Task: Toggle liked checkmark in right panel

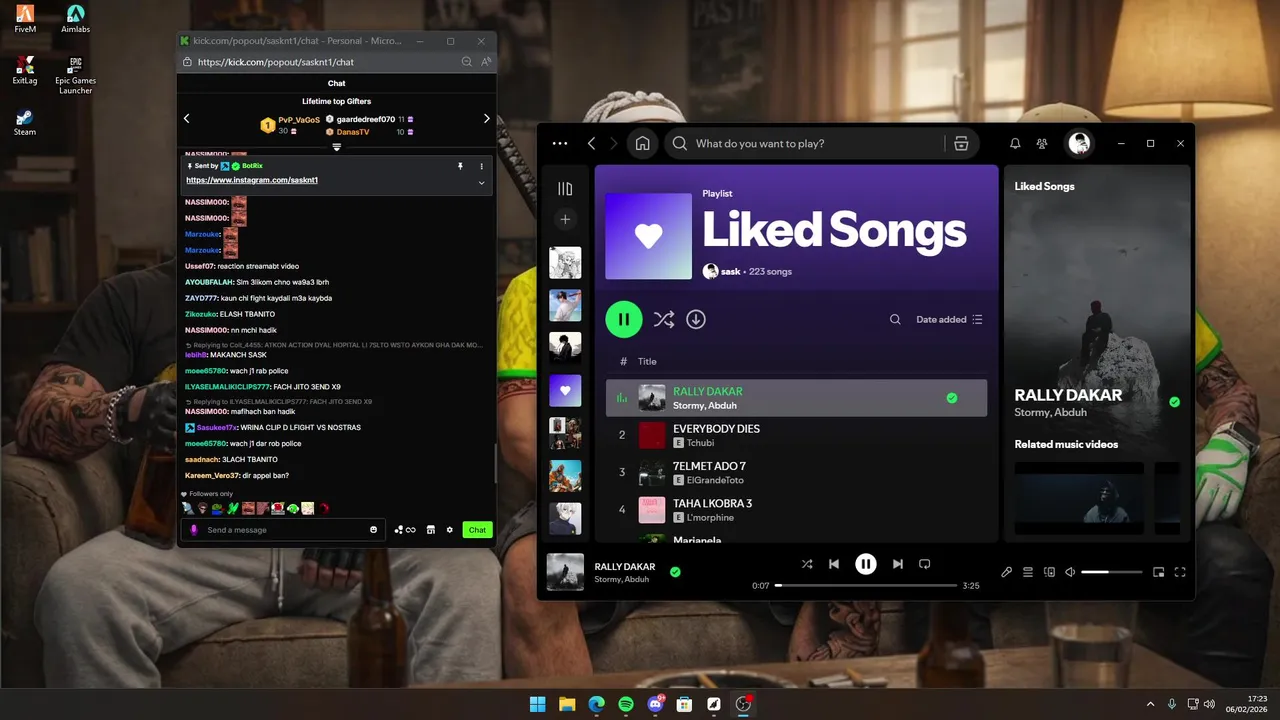Action: tap(1174, 402)
